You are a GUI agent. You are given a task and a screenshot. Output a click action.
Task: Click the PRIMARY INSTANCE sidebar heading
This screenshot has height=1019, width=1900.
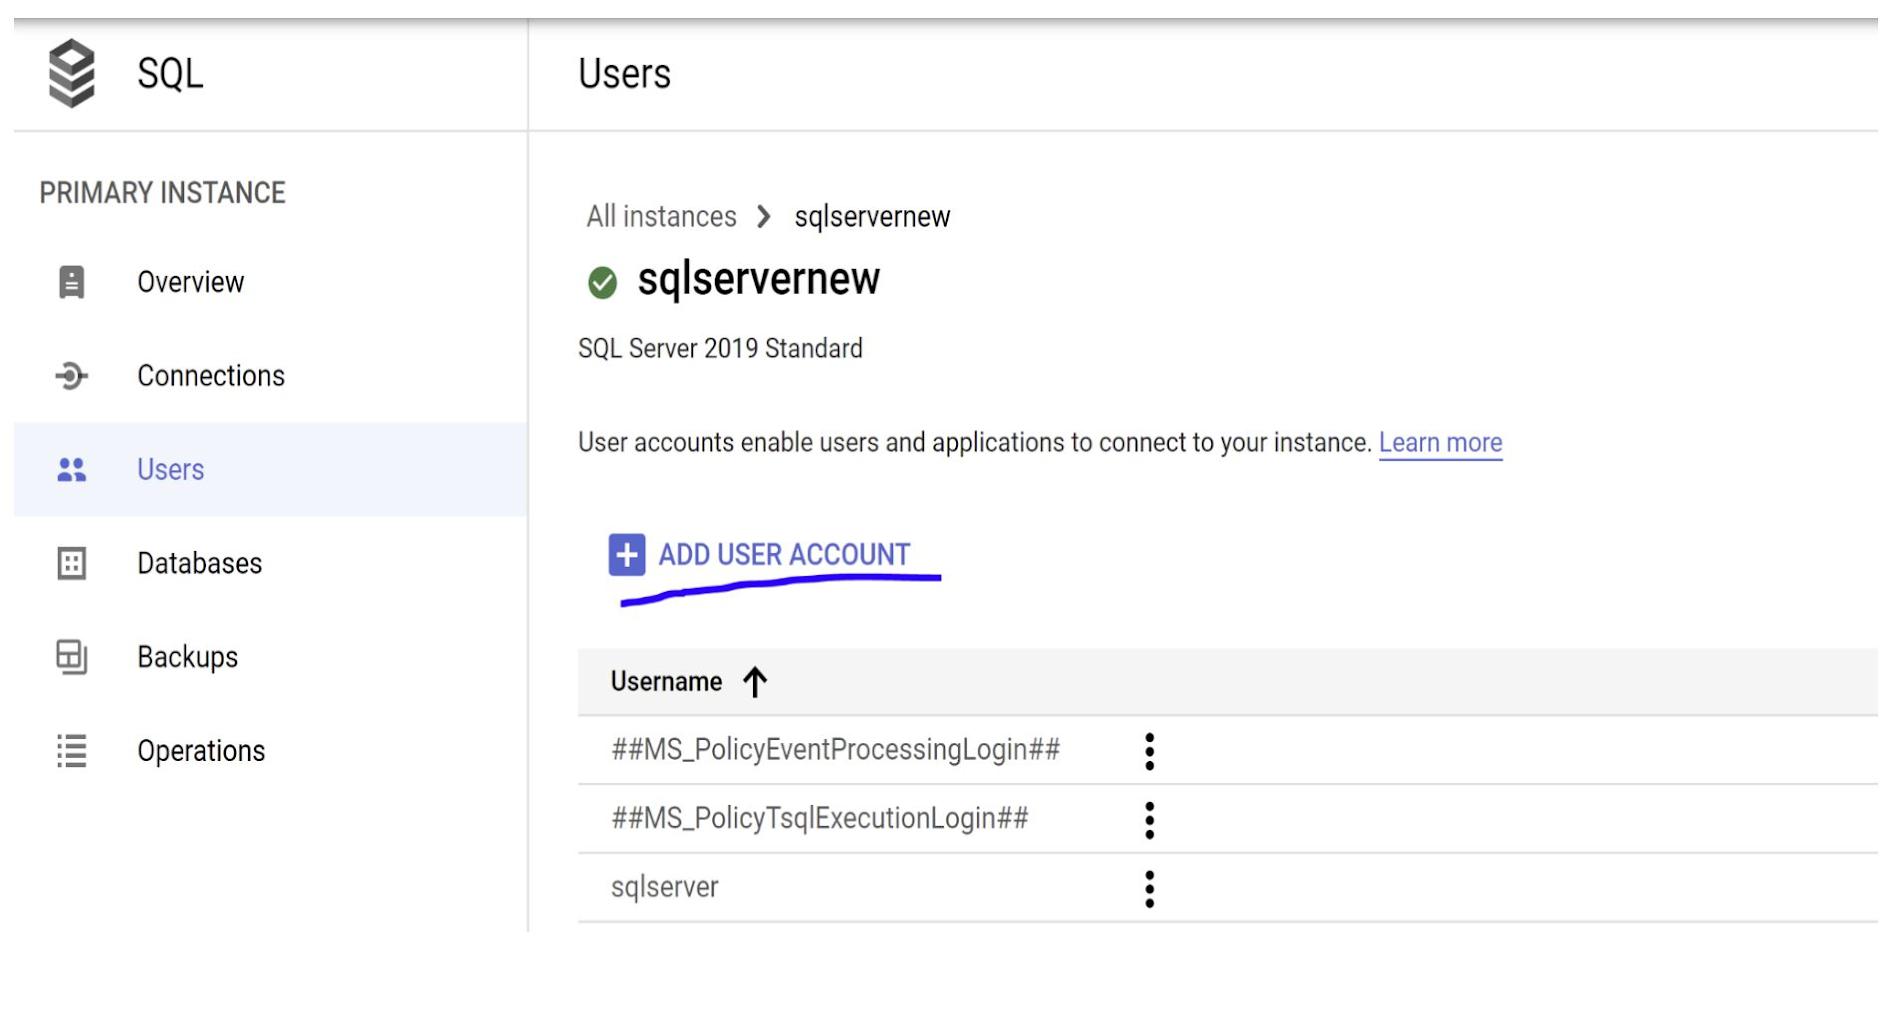(162, 193)
